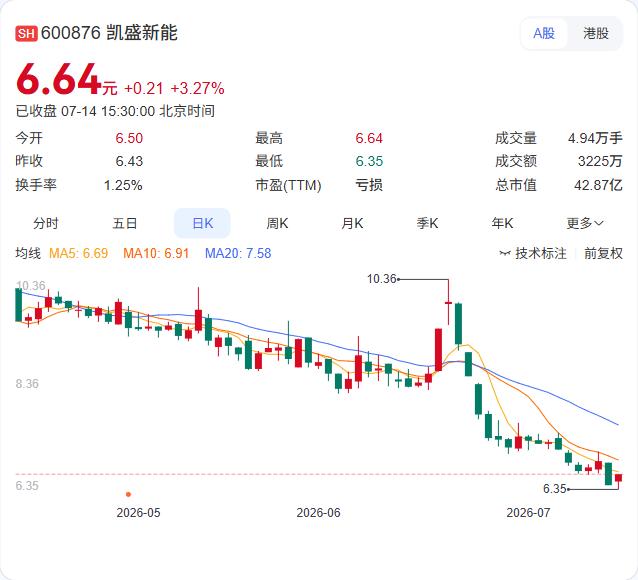638x580 pixels.
Task: Click the 今开 value 6.50
Action: (129, 138)
